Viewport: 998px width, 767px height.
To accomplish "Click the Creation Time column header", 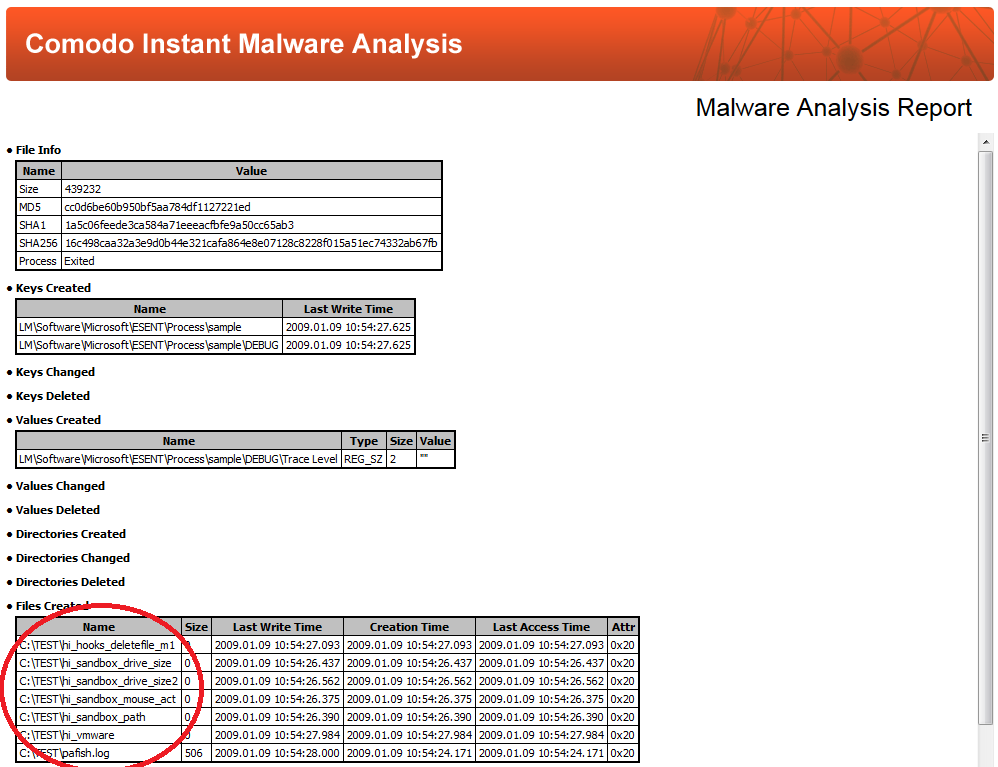I will [x=409, y=627].
